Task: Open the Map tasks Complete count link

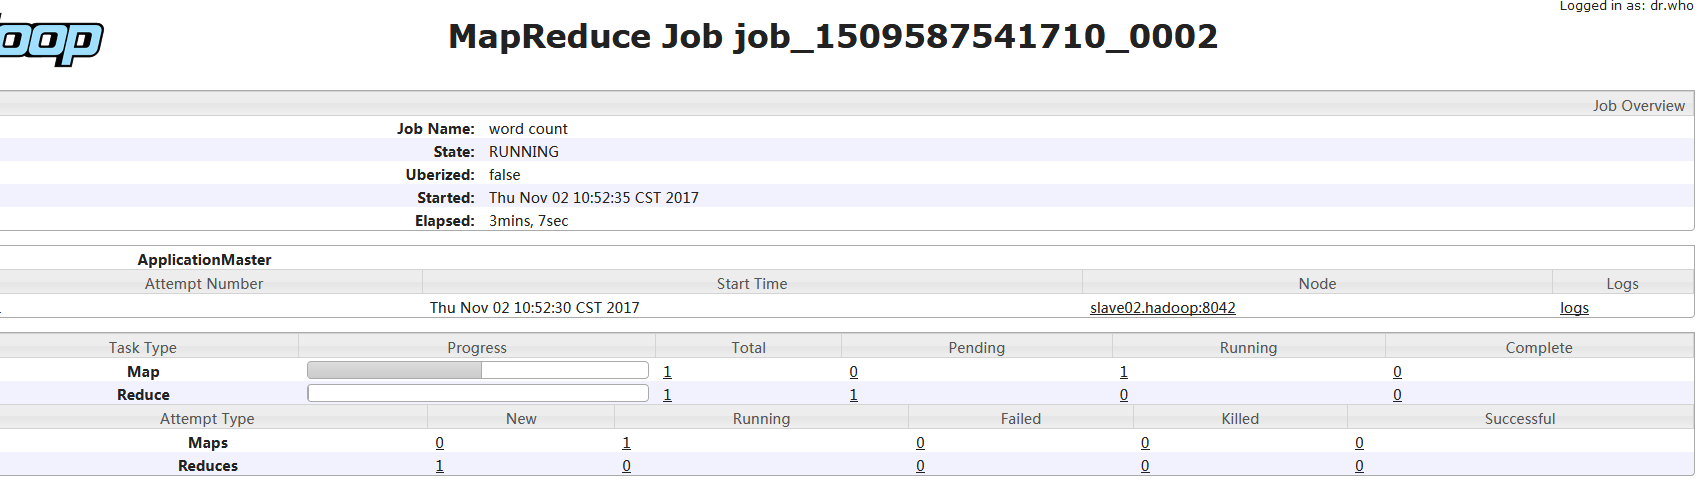Action: pyautogui.click(x=1397, y=372)
